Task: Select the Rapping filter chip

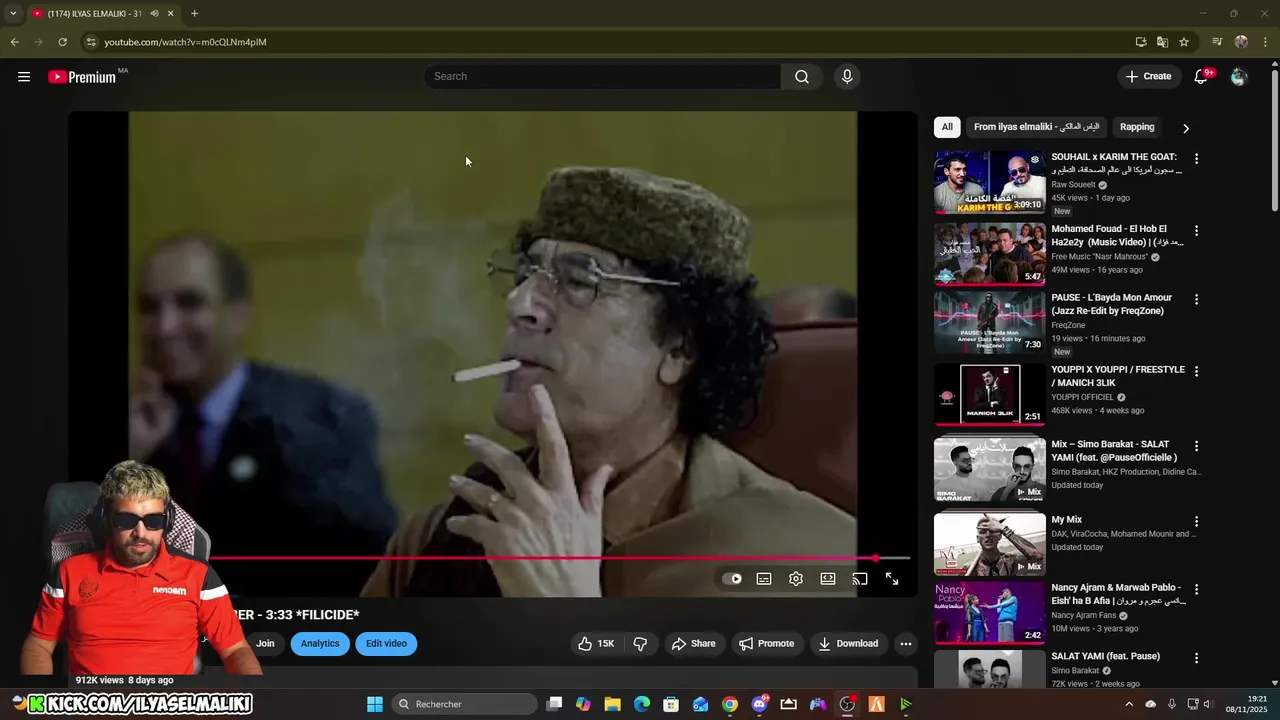Action: point(1137,127)
